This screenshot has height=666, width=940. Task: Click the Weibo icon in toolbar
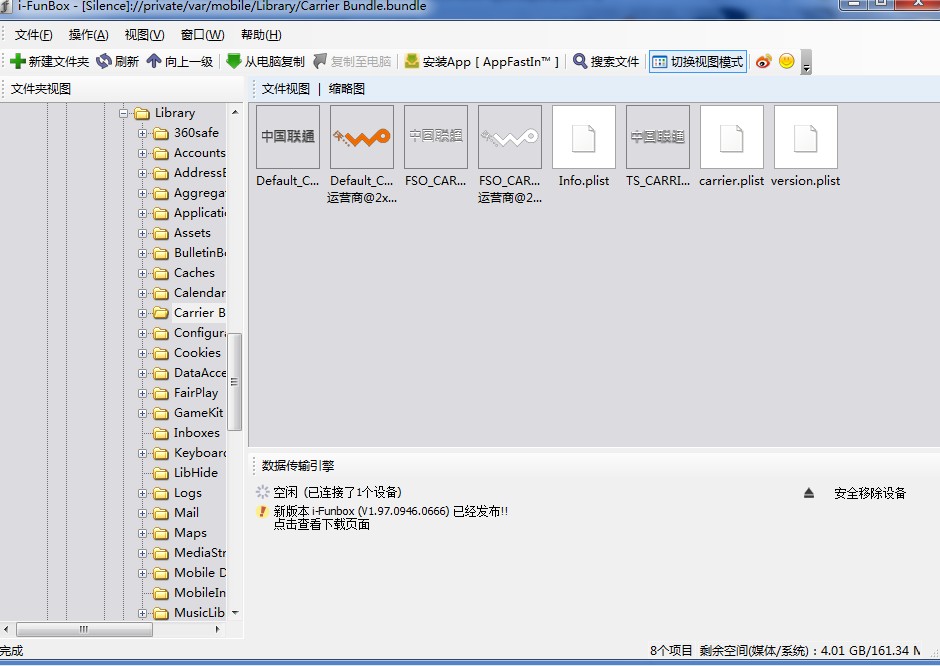[x=763, y=61]
